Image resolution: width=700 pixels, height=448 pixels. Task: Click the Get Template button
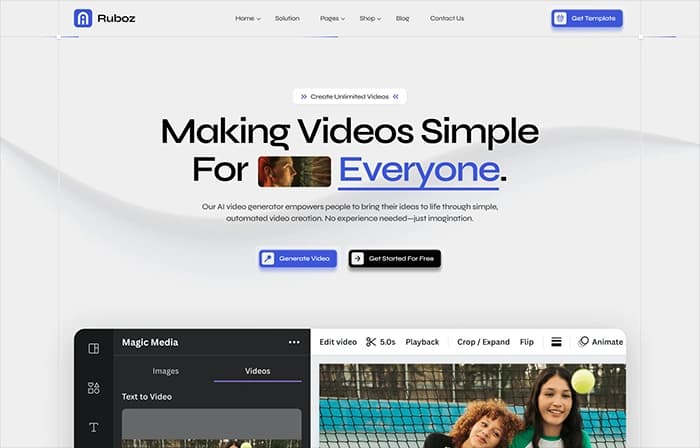[x=587, y=18]
